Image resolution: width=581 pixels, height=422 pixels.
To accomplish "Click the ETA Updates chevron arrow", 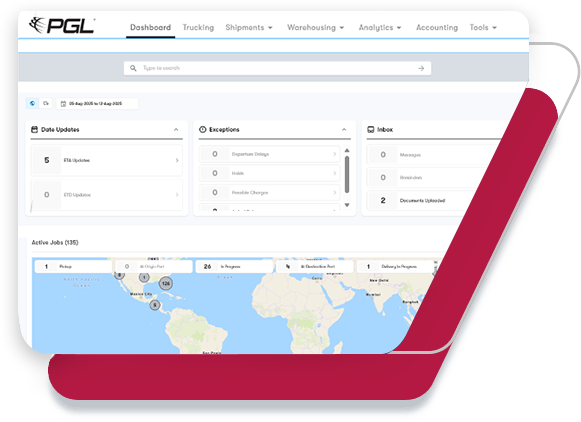I will click(x=177, y=160).
